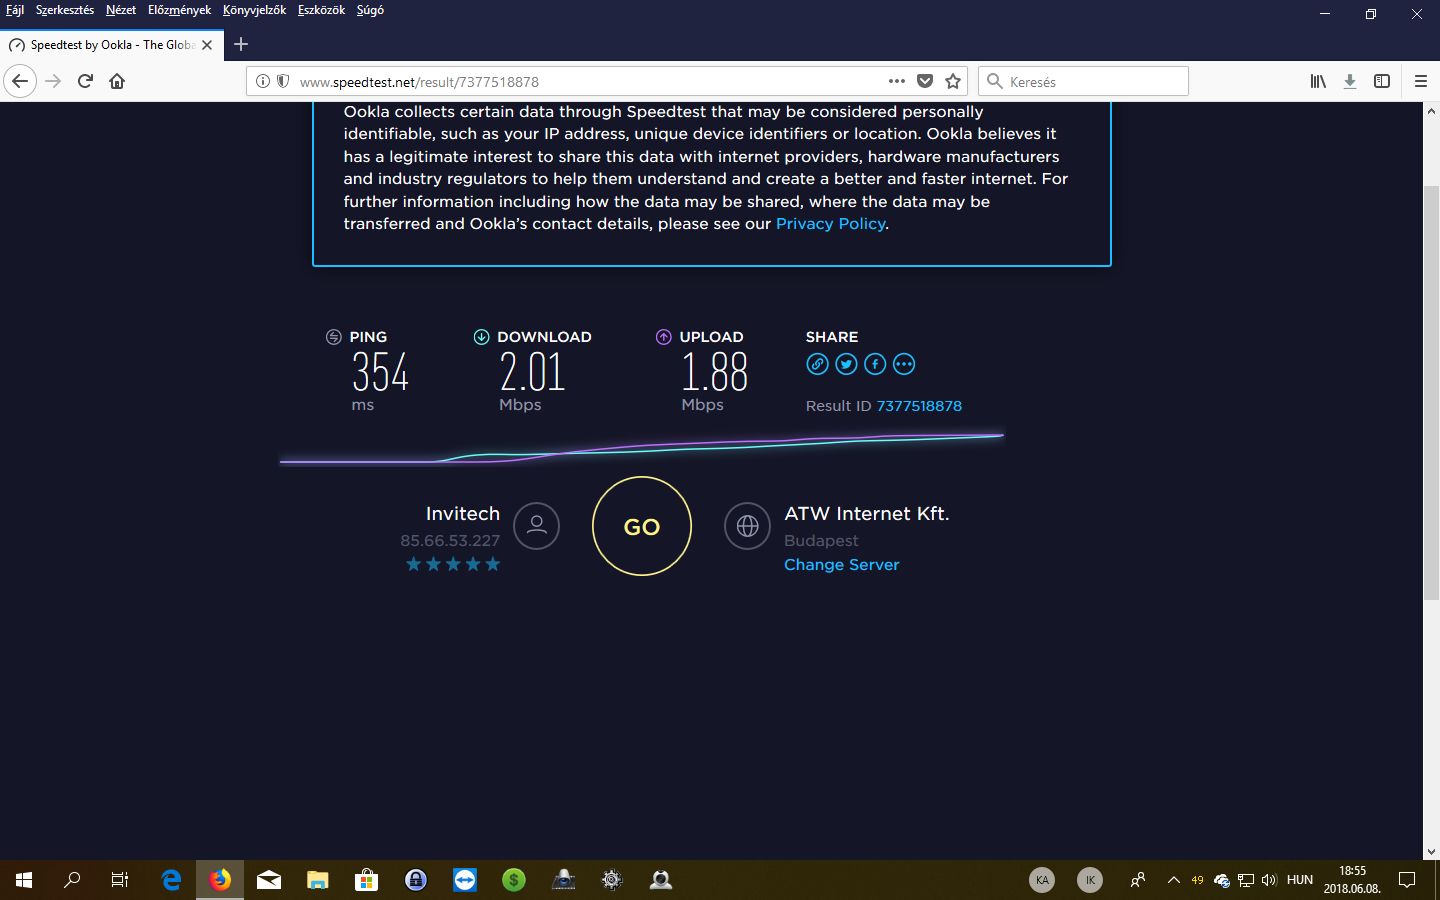Launch Microsoft Edge from taskbar
The image size is (1440, 900).
(171, 880)
